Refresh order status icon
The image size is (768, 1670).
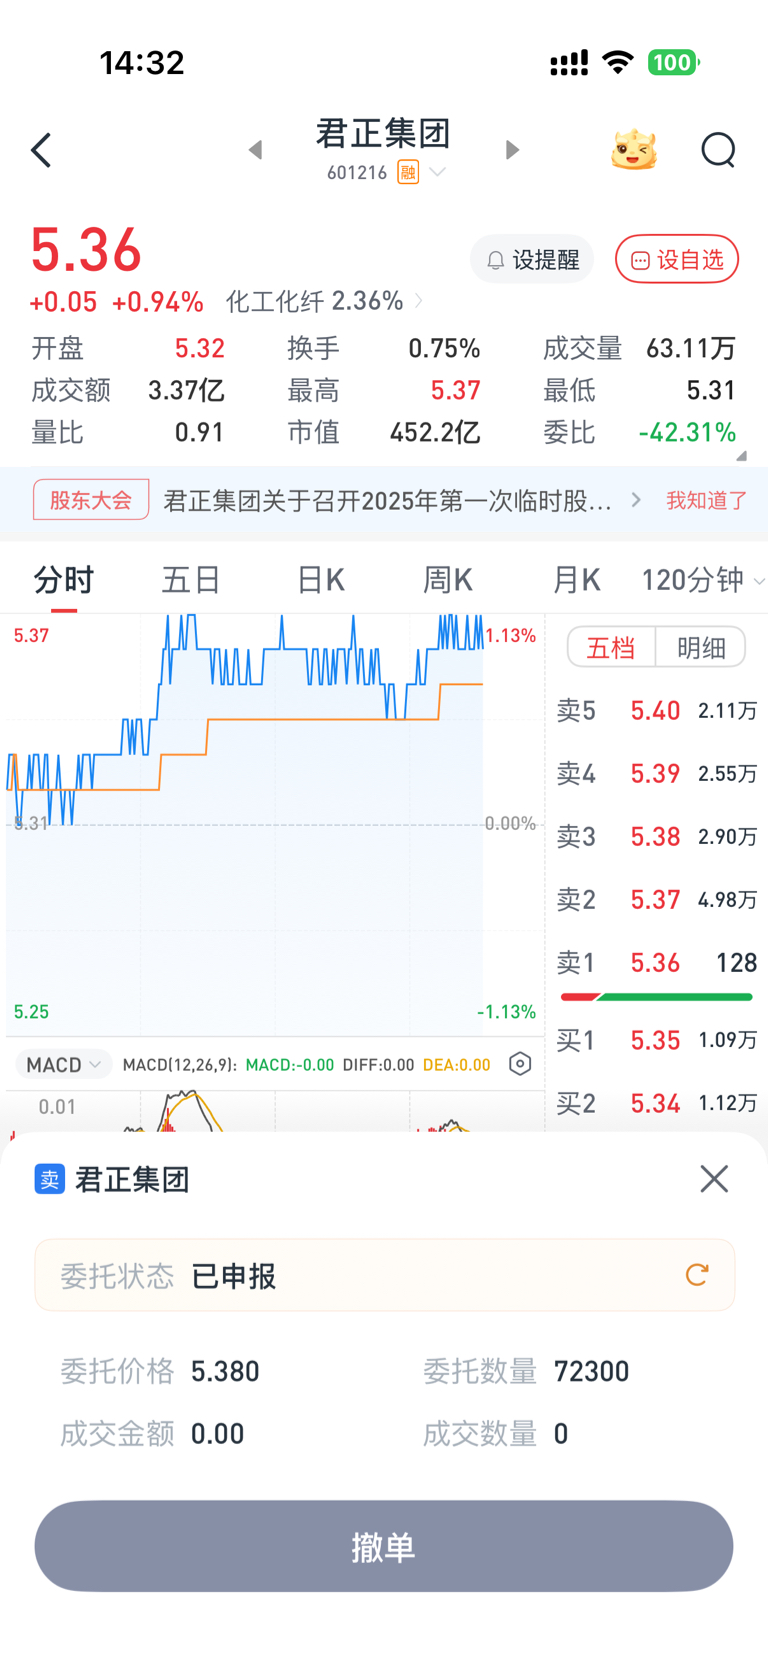click(697, 1275)
